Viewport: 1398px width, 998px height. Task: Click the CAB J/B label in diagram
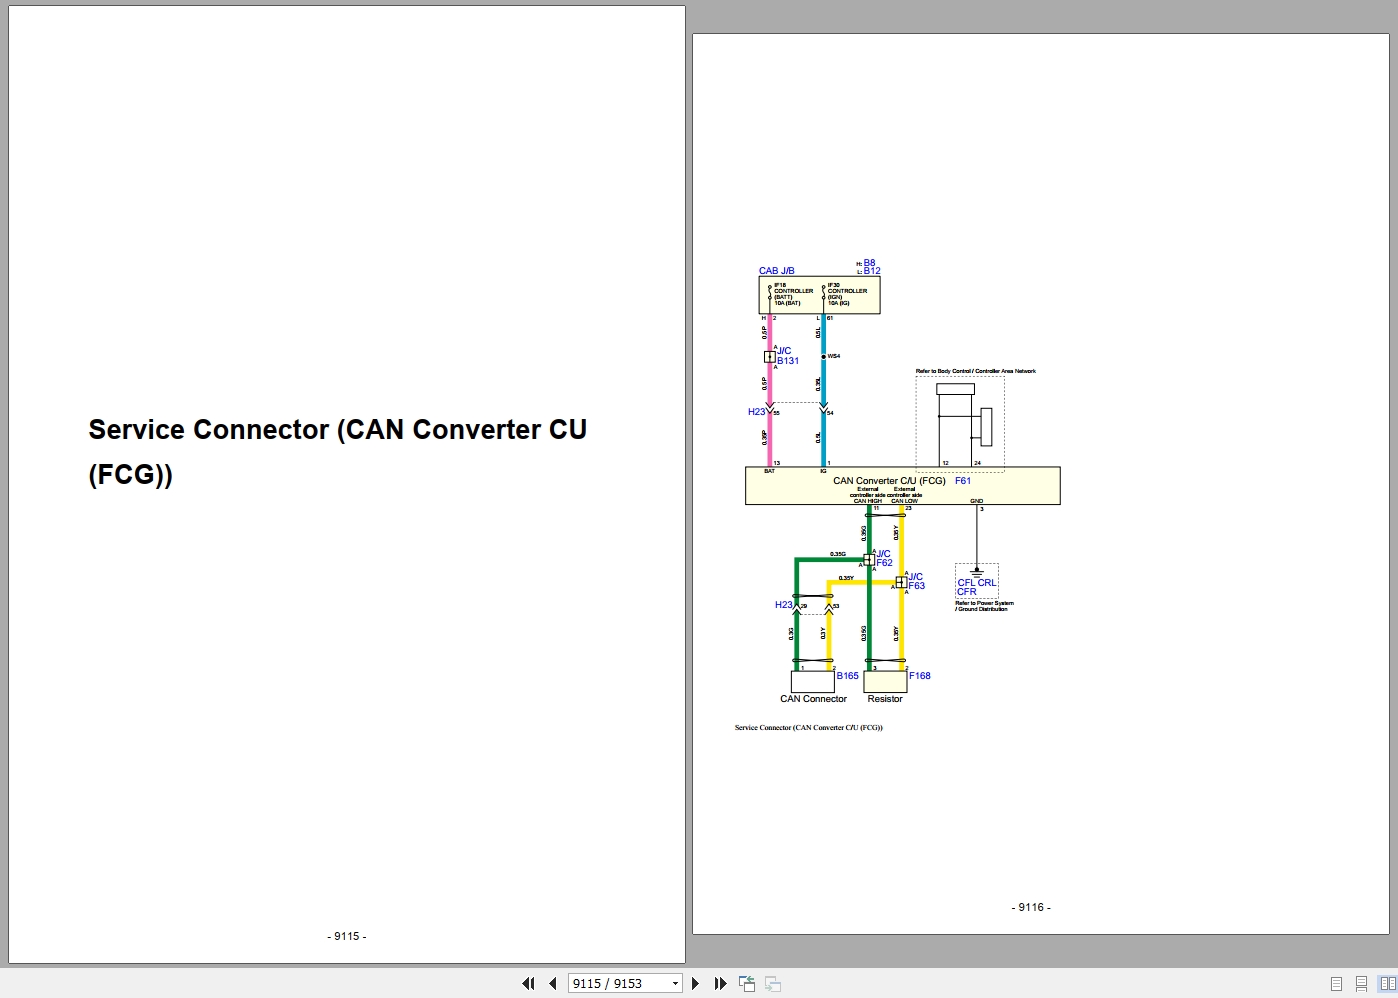777,271
